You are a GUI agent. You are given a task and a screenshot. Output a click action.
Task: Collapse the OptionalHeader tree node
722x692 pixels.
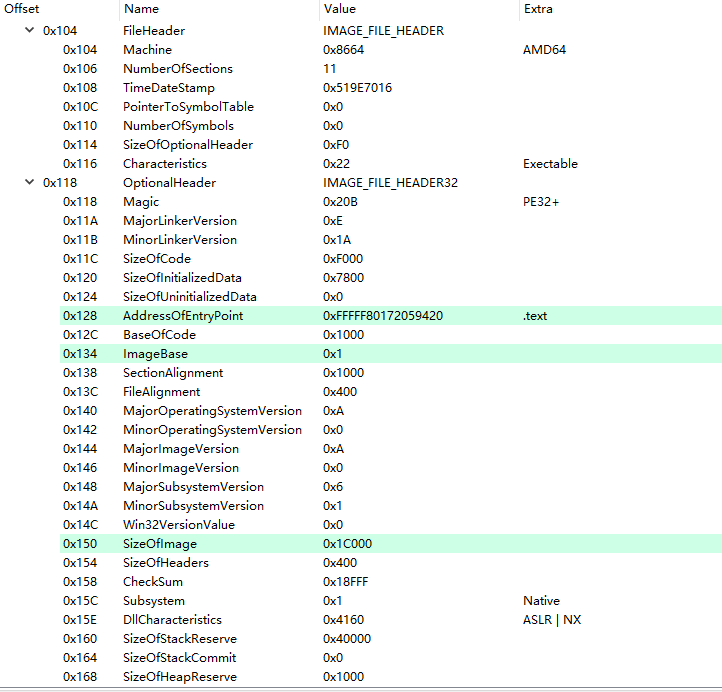coord(30,183)
